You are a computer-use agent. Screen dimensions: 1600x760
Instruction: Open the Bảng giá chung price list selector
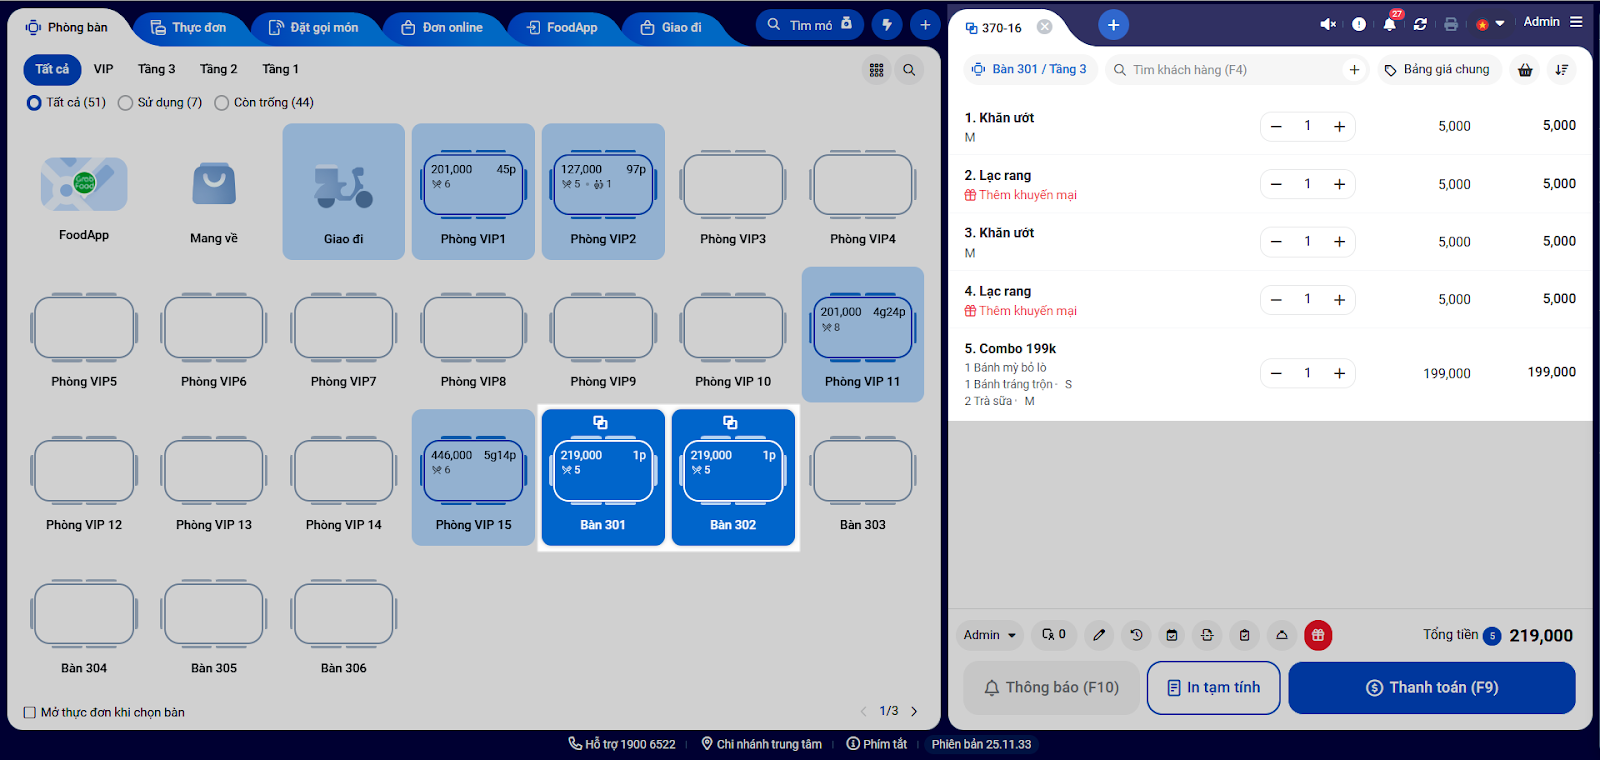coord(1437,70)
